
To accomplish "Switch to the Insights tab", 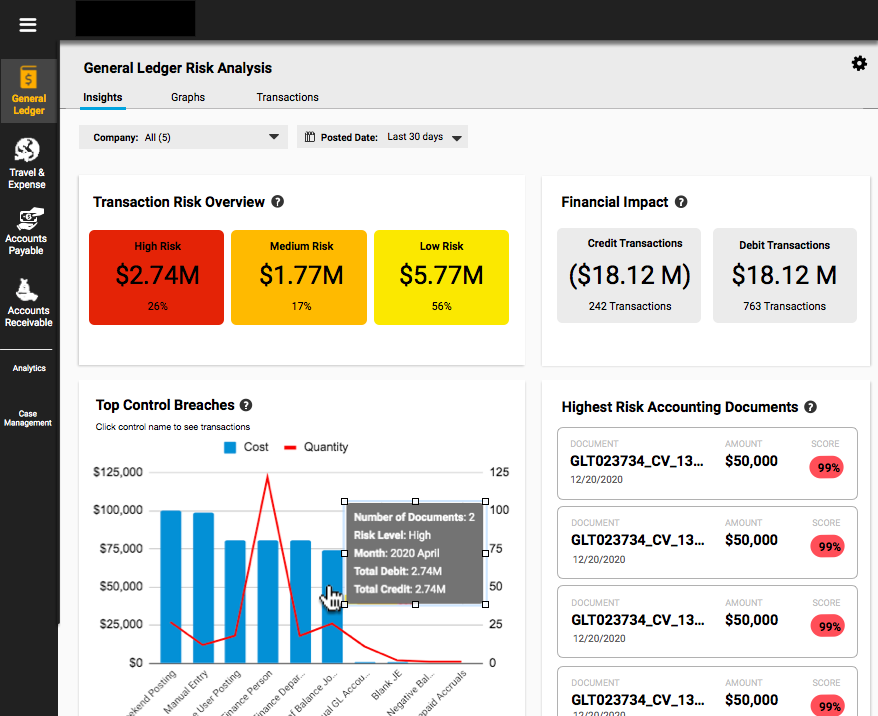I will (x=102, y=97).
